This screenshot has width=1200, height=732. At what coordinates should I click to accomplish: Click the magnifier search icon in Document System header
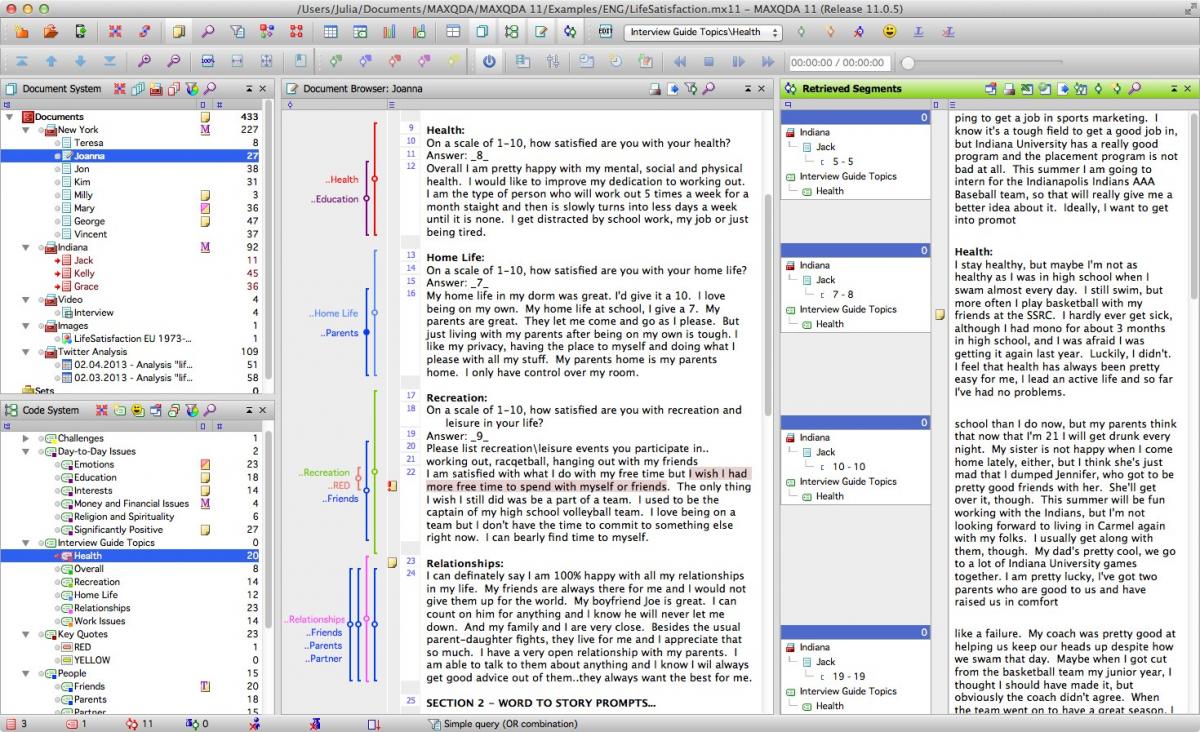[x=210, y=88]
